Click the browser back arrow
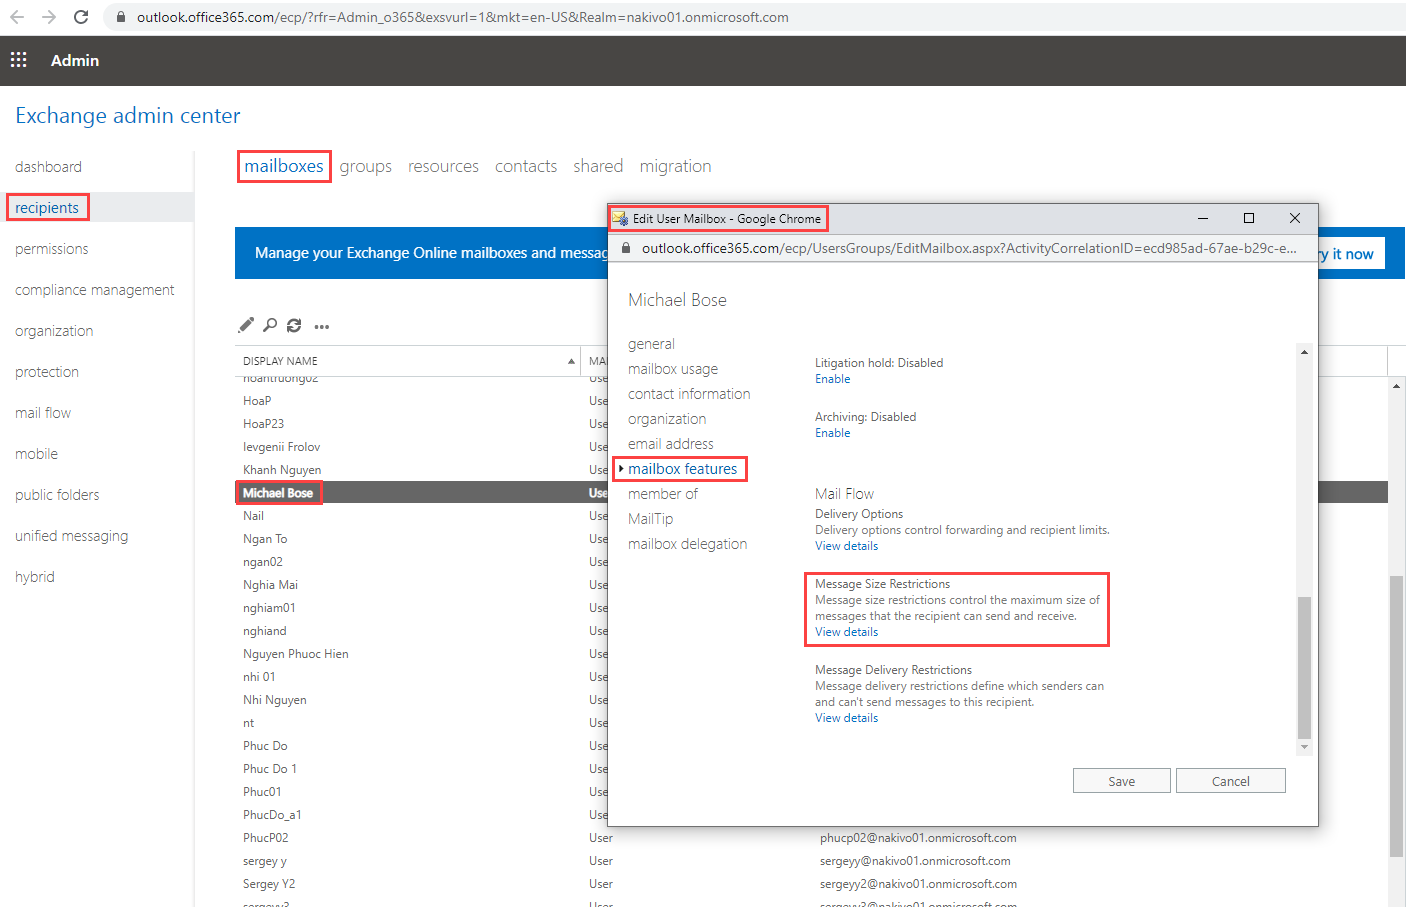 pyautogui.click(x=17, y=17)
